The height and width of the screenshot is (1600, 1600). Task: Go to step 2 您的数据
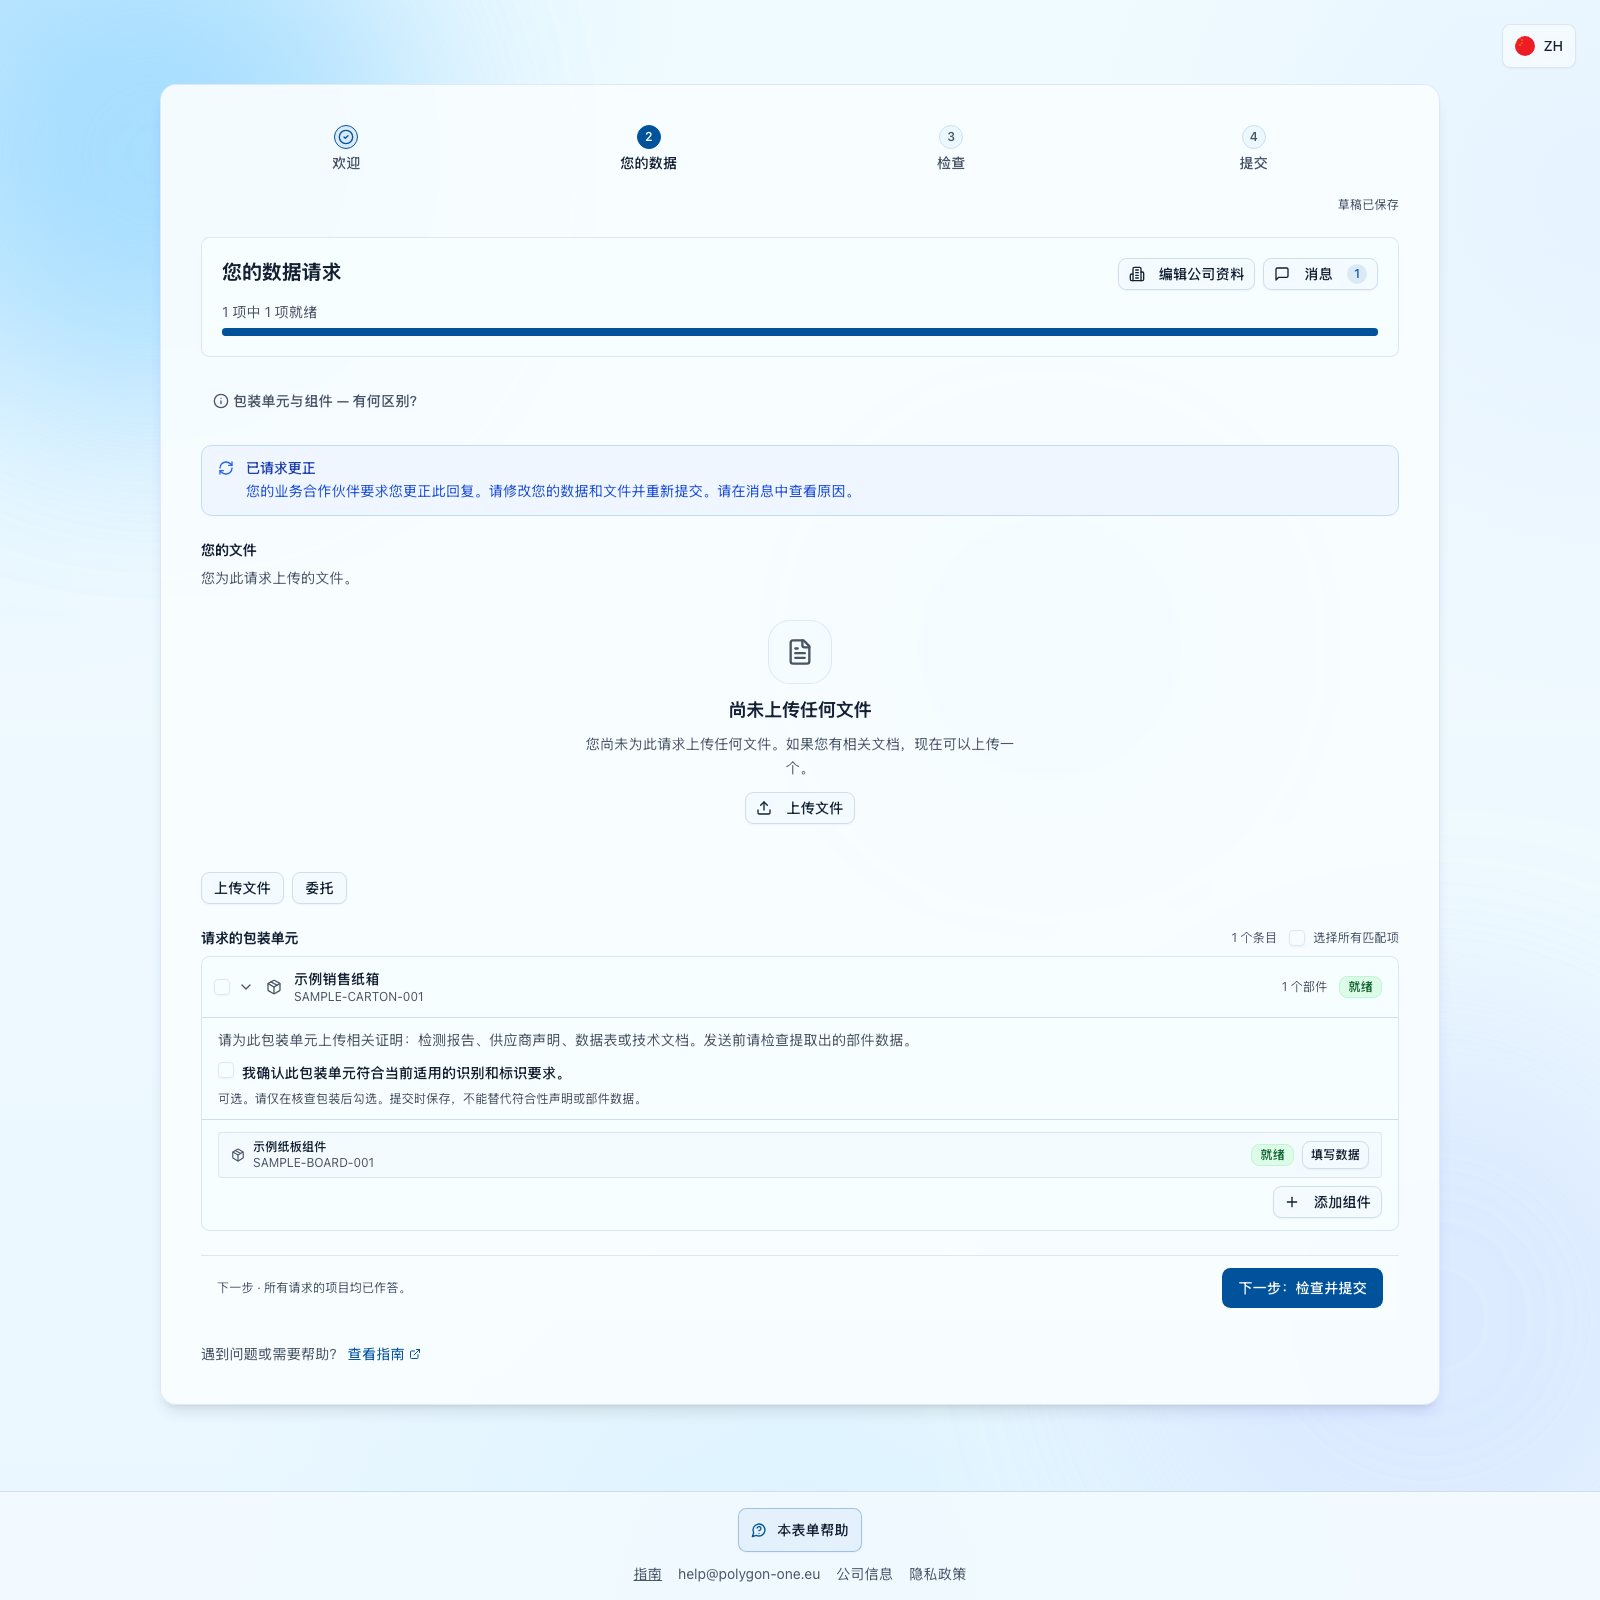click(648, 148)
